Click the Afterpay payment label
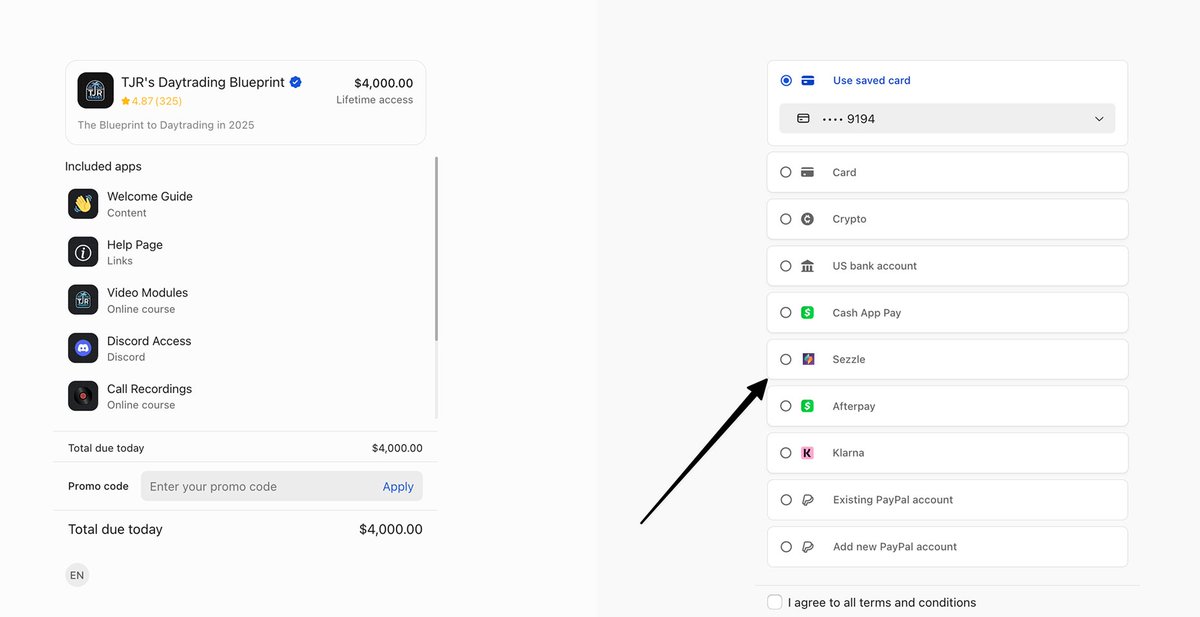1200x617 pixels. (854, 406)
